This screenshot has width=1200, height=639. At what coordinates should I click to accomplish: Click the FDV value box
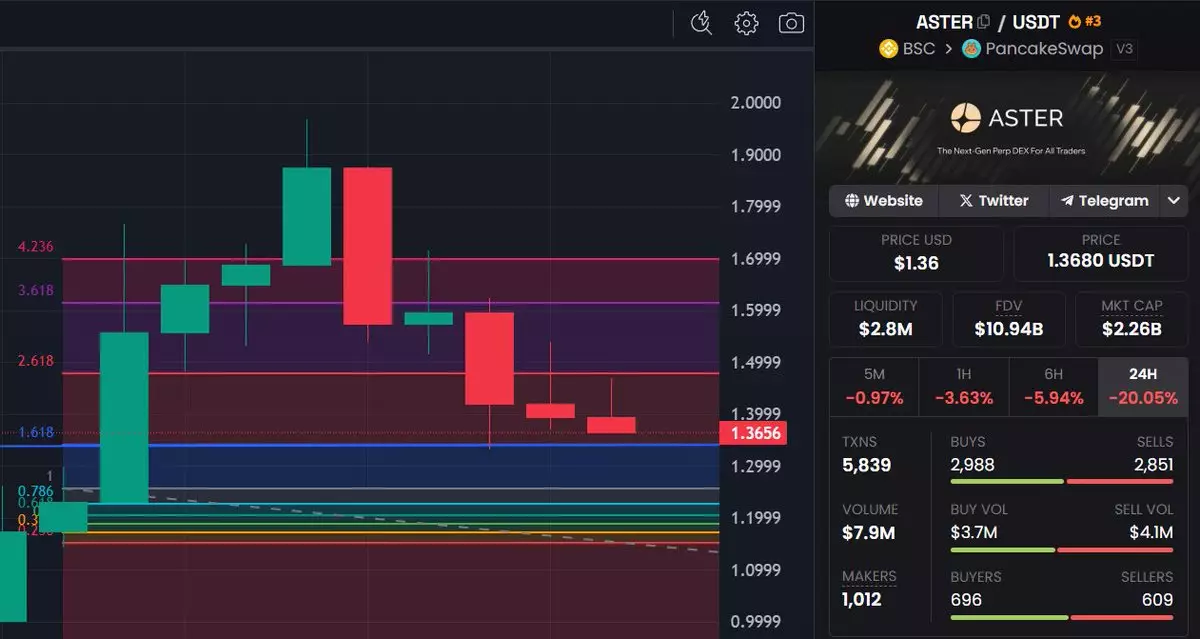(x=1008, y=318)
